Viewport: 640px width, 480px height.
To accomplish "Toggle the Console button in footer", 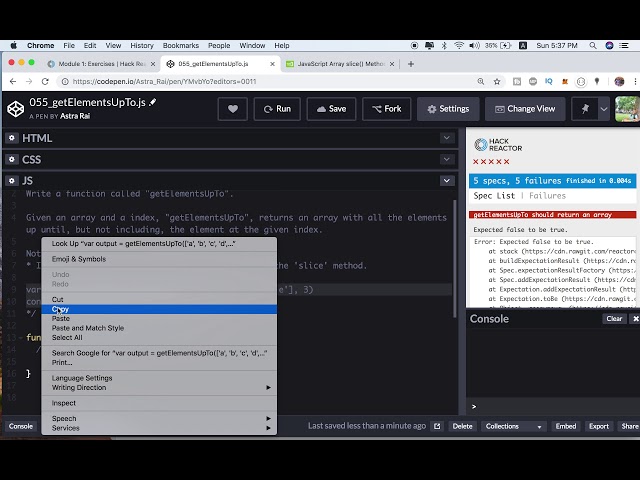I will 21,426.
